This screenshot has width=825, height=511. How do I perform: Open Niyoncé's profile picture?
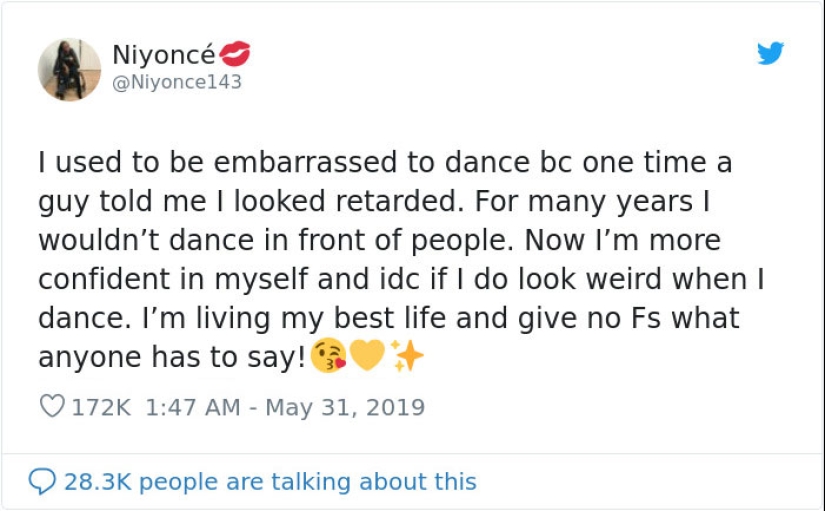tap(69, 70)
